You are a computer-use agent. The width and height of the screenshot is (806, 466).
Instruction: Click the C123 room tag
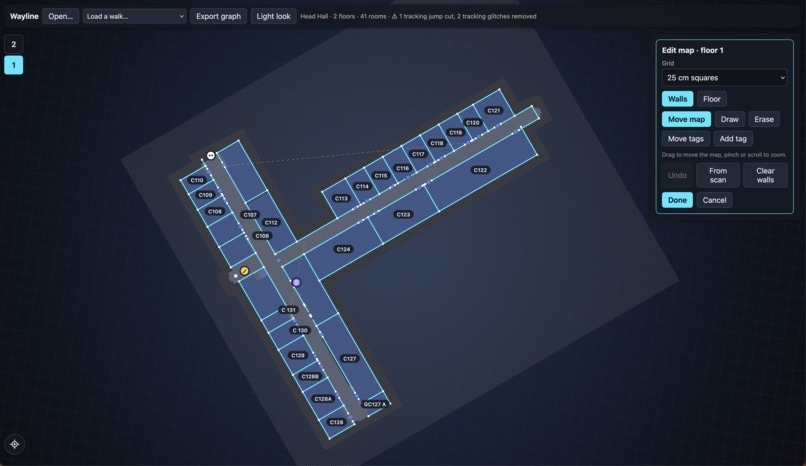pos(404,214)
